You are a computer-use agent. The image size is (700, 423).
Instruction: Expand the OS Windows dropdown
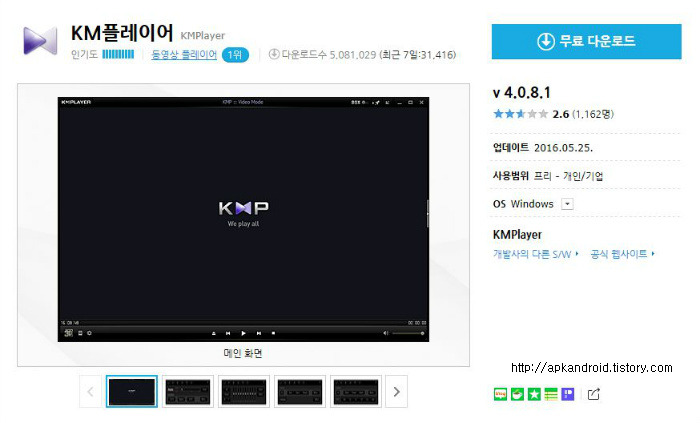pyautogui.click(x=567, y=204)
